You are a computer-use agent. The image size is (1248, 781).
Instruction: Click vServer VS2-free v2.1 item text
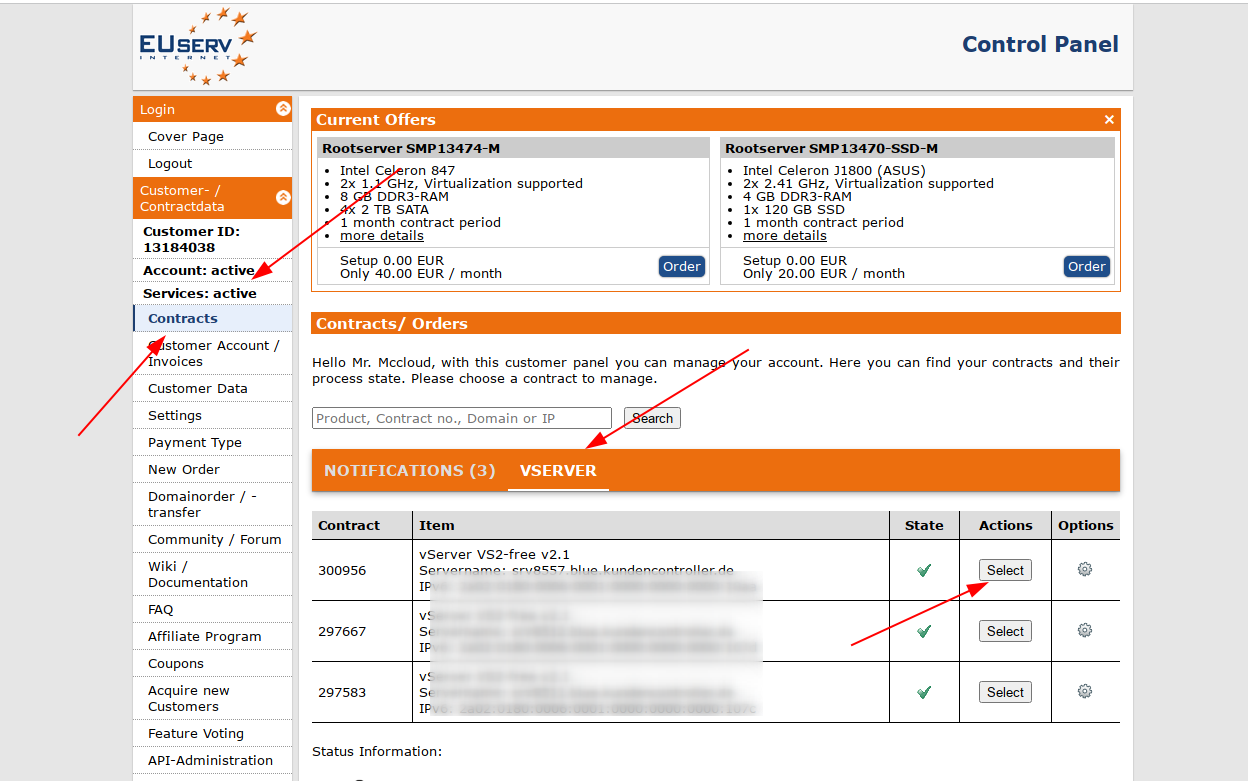coord(494,554)
